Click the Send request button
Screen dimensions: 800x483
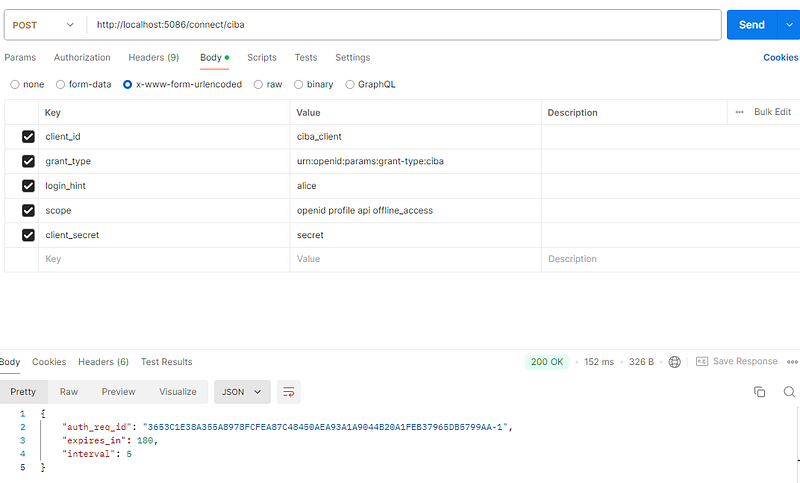click(x=752, y=25)
